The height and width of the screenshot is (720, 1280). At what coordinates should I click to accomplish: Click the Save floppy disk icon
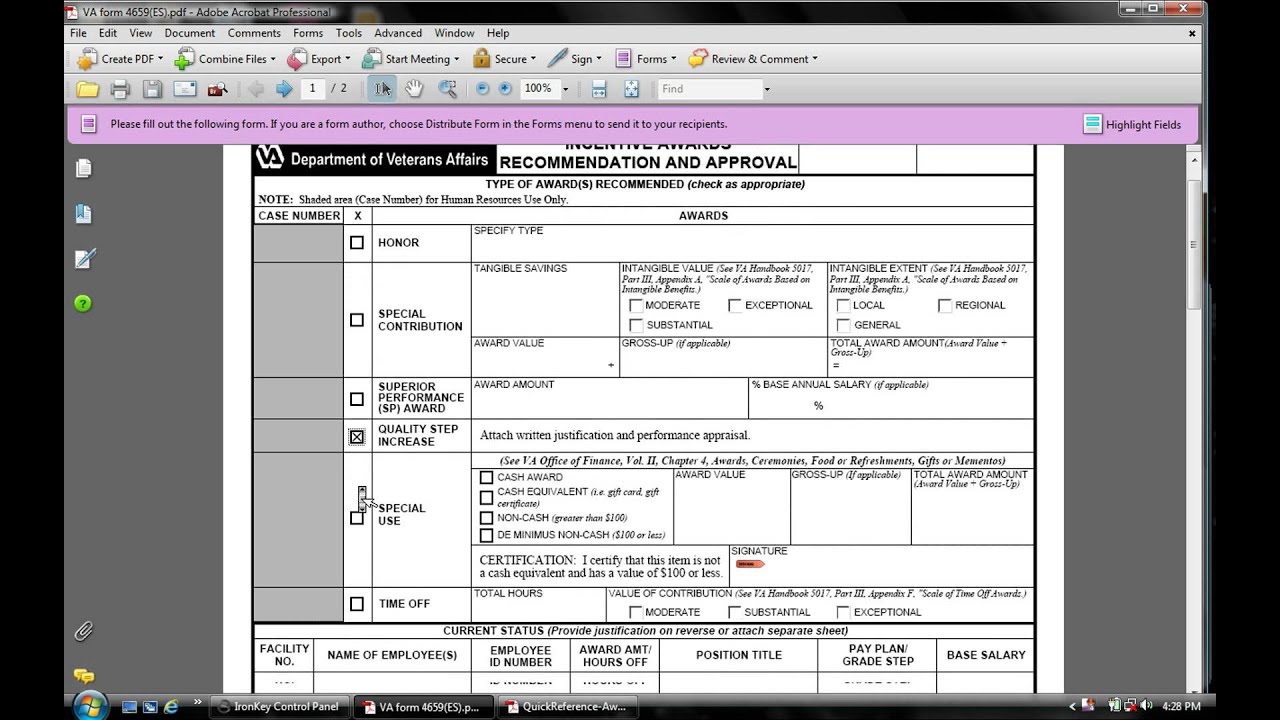pos(152,89)
